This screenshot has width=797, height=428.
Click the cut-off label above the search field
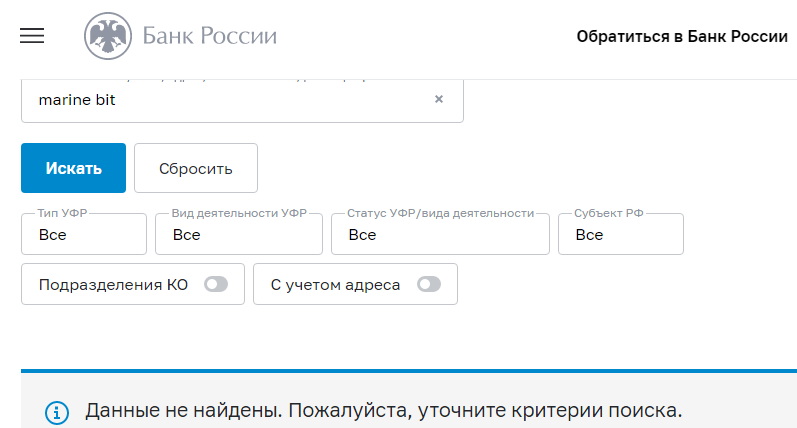(200, 76)
